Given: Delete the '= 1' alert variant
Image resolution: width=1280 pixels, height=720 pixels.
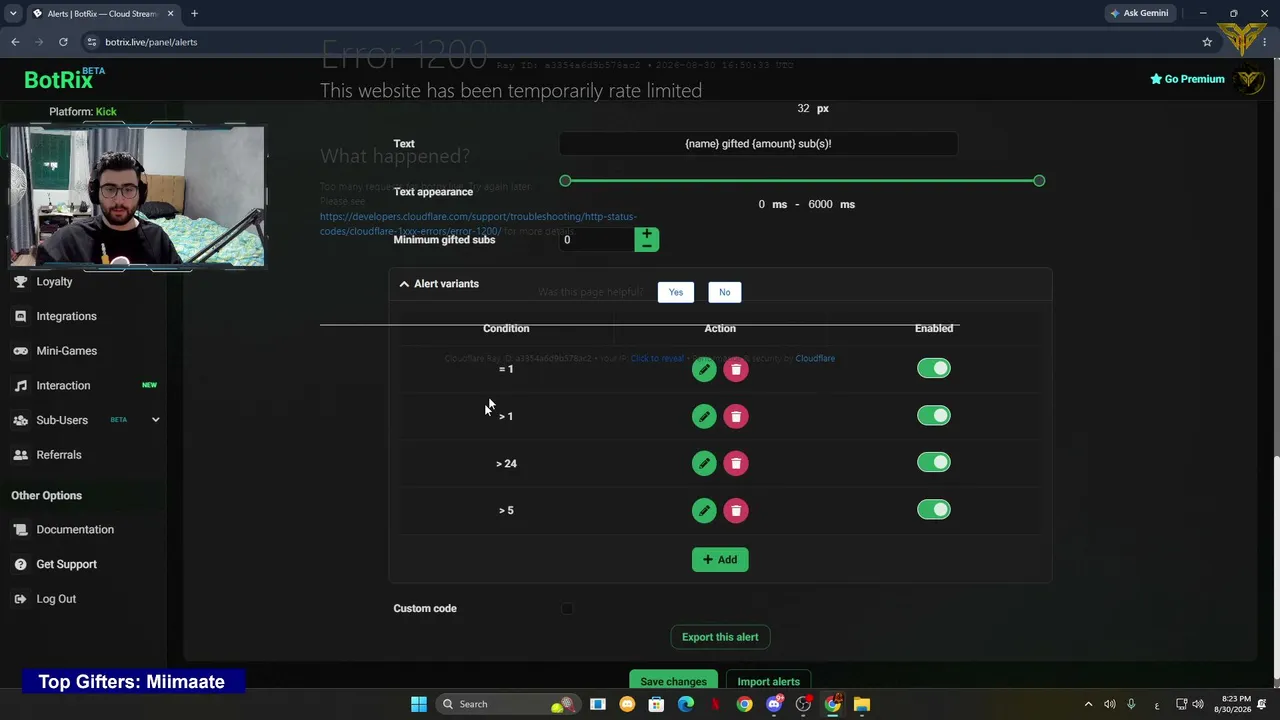Looking at the screenshot, I should click(736, 370).
